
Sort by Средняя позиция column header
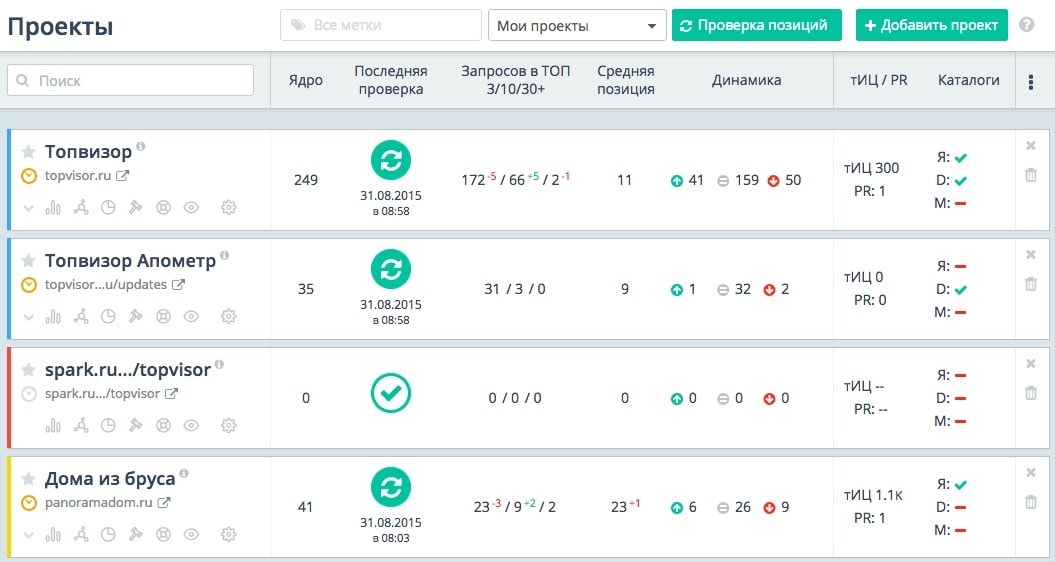(626, 80)
